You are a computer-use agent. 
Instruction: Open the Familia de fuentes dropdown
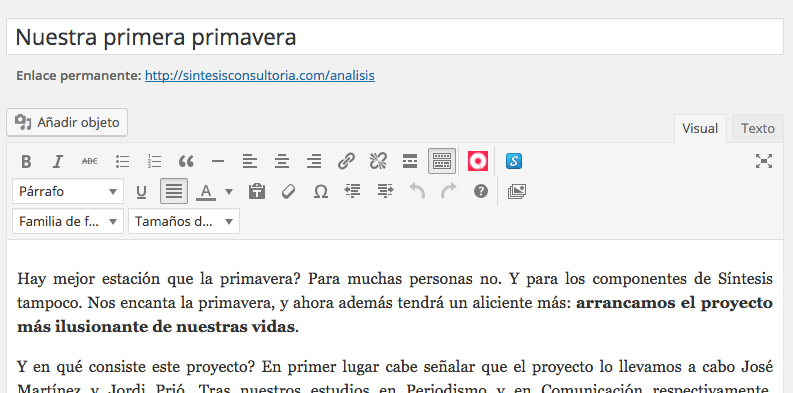(68, 222)
